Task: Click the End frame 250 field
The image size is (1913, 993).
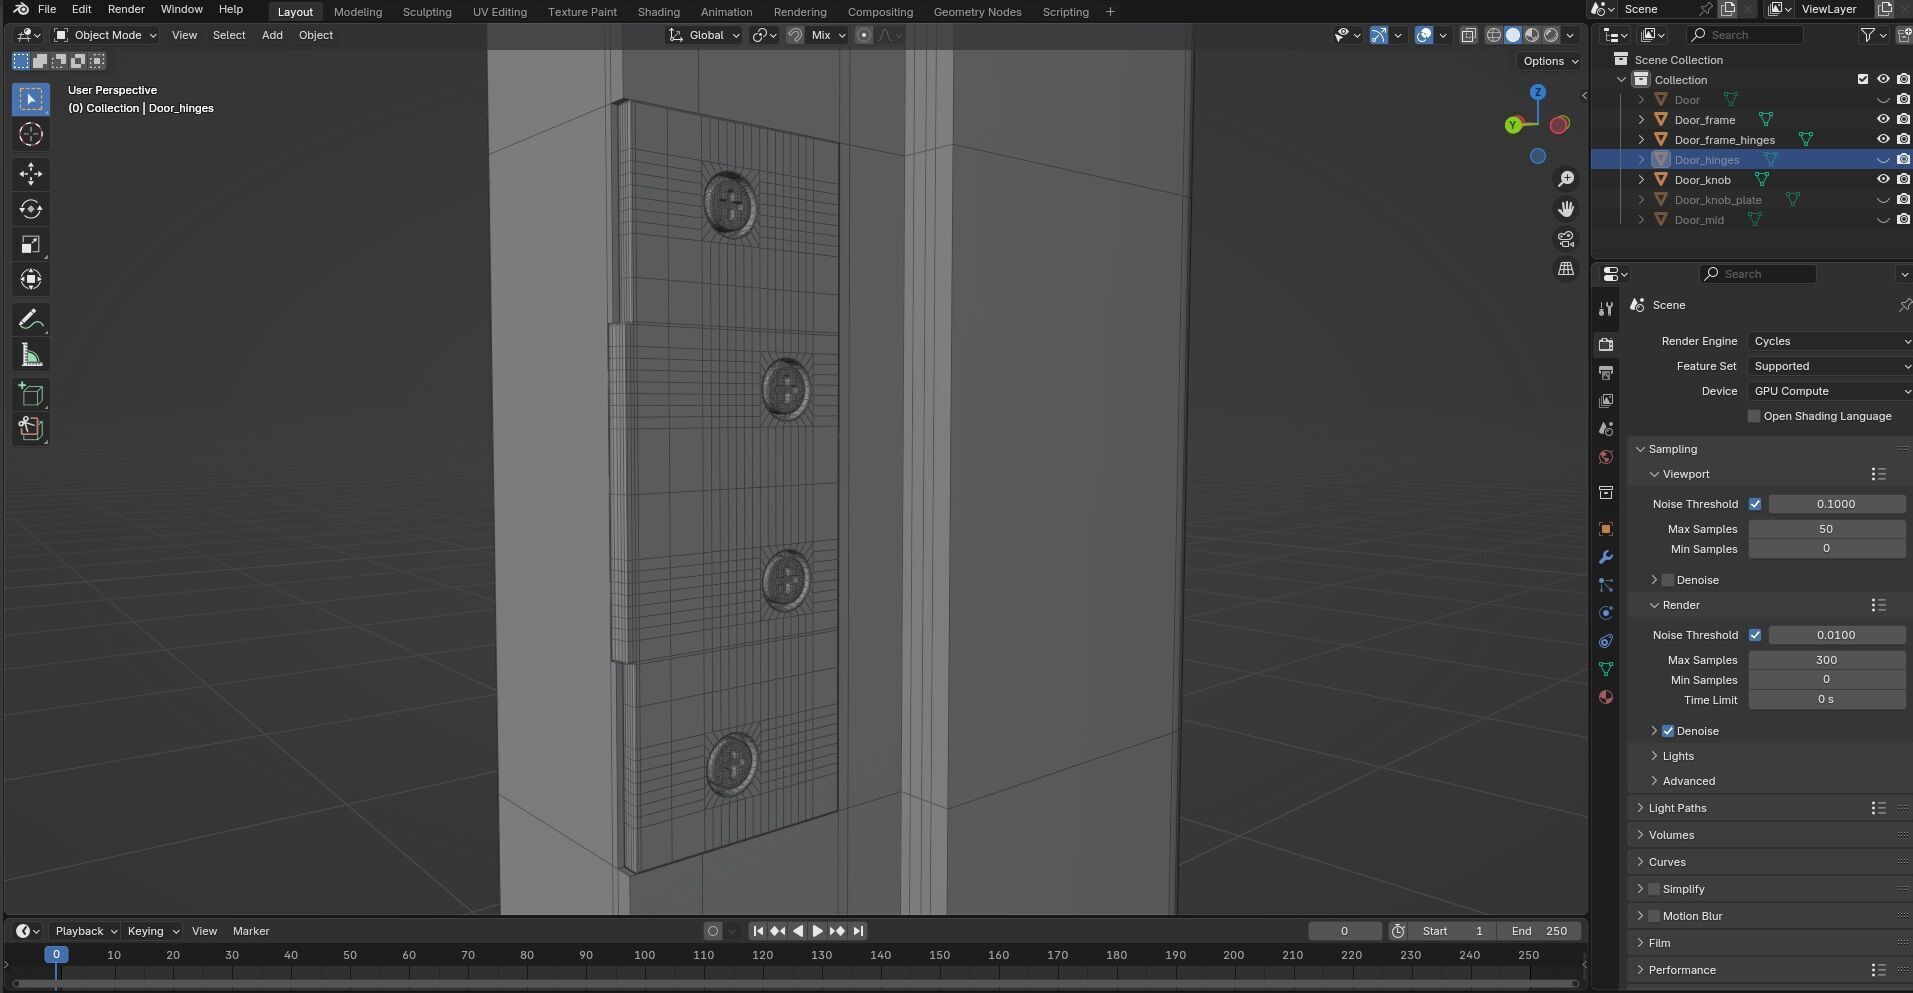Action: [x=1539, y=931]
